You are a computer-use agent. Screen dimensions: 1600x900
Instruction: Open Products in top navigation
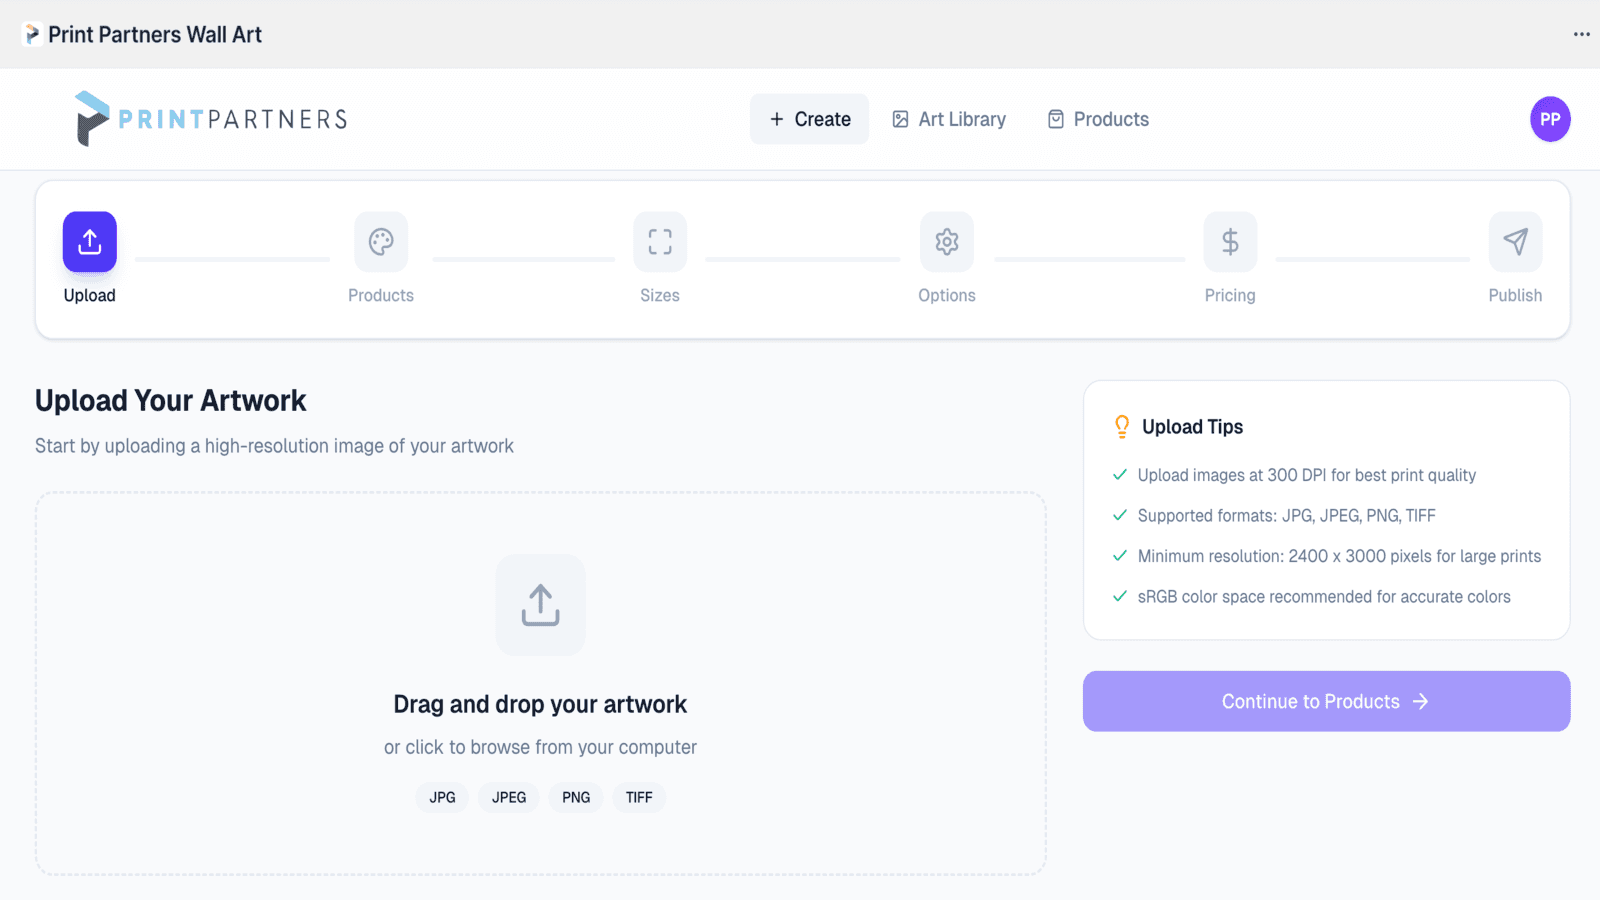1098,119
